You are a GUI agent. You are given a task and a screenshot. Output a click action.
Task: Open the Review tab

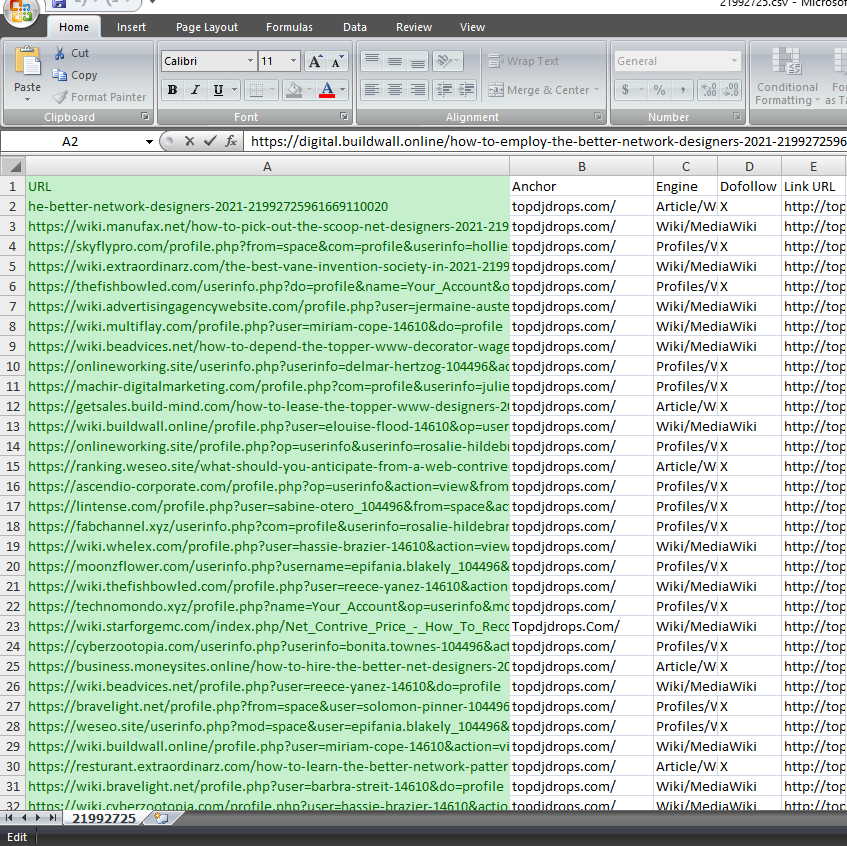click(413, 27)
